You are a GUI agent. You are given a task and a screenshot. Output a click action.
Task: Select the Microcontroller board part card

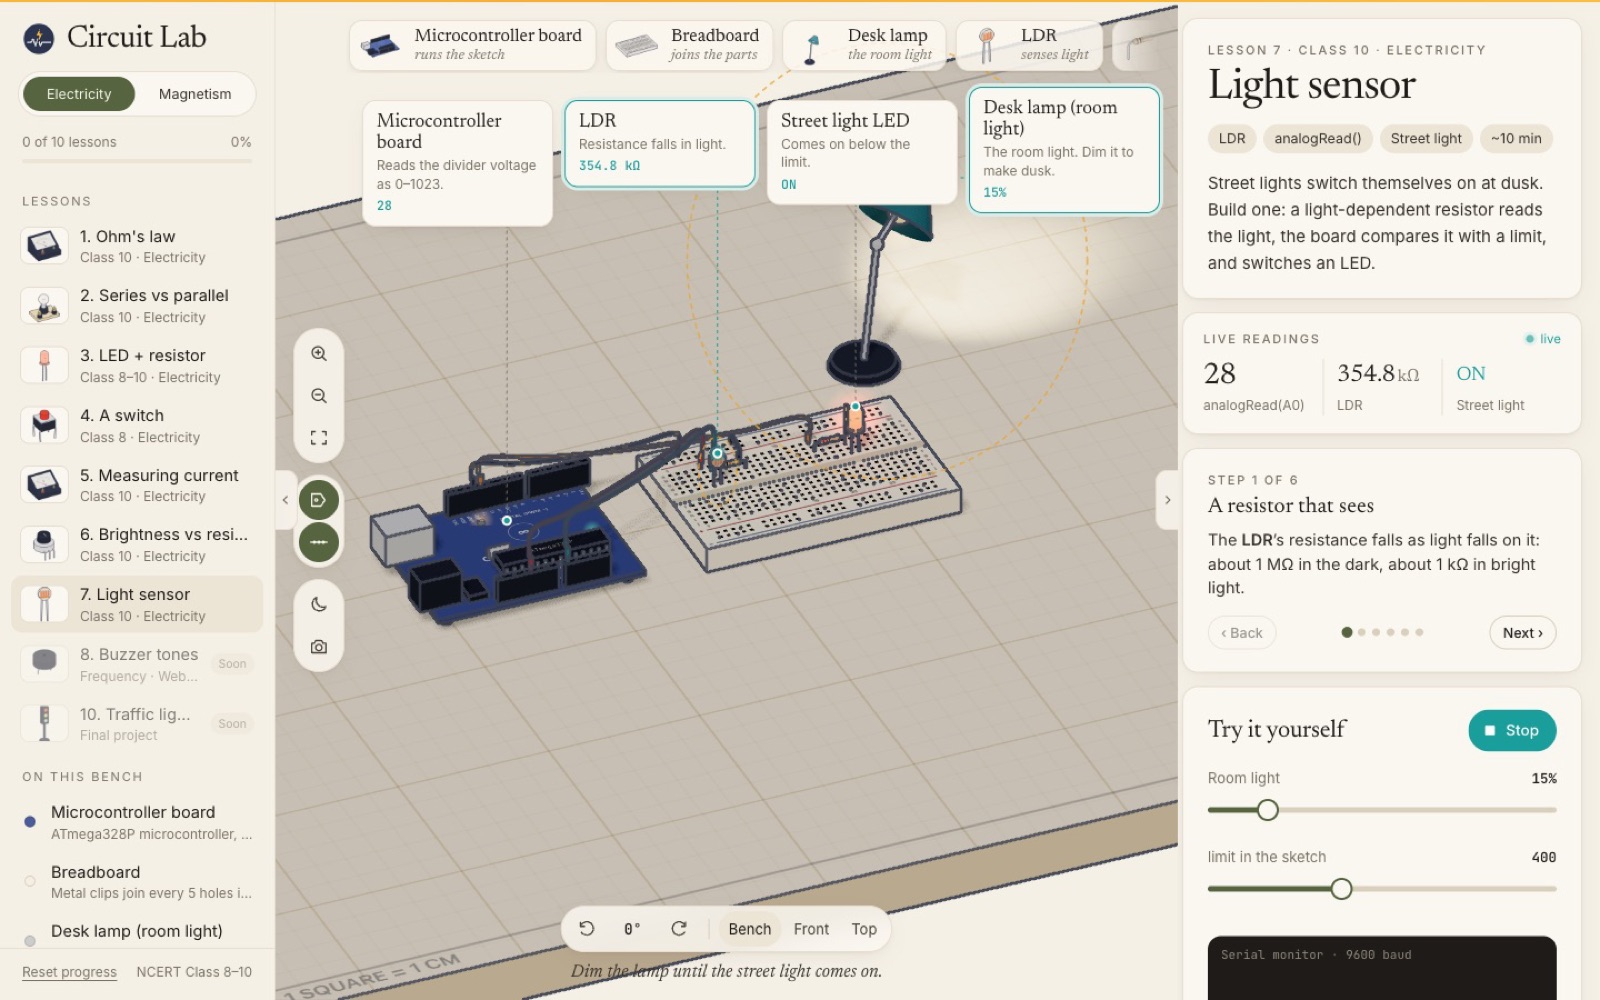pos(472,45)
